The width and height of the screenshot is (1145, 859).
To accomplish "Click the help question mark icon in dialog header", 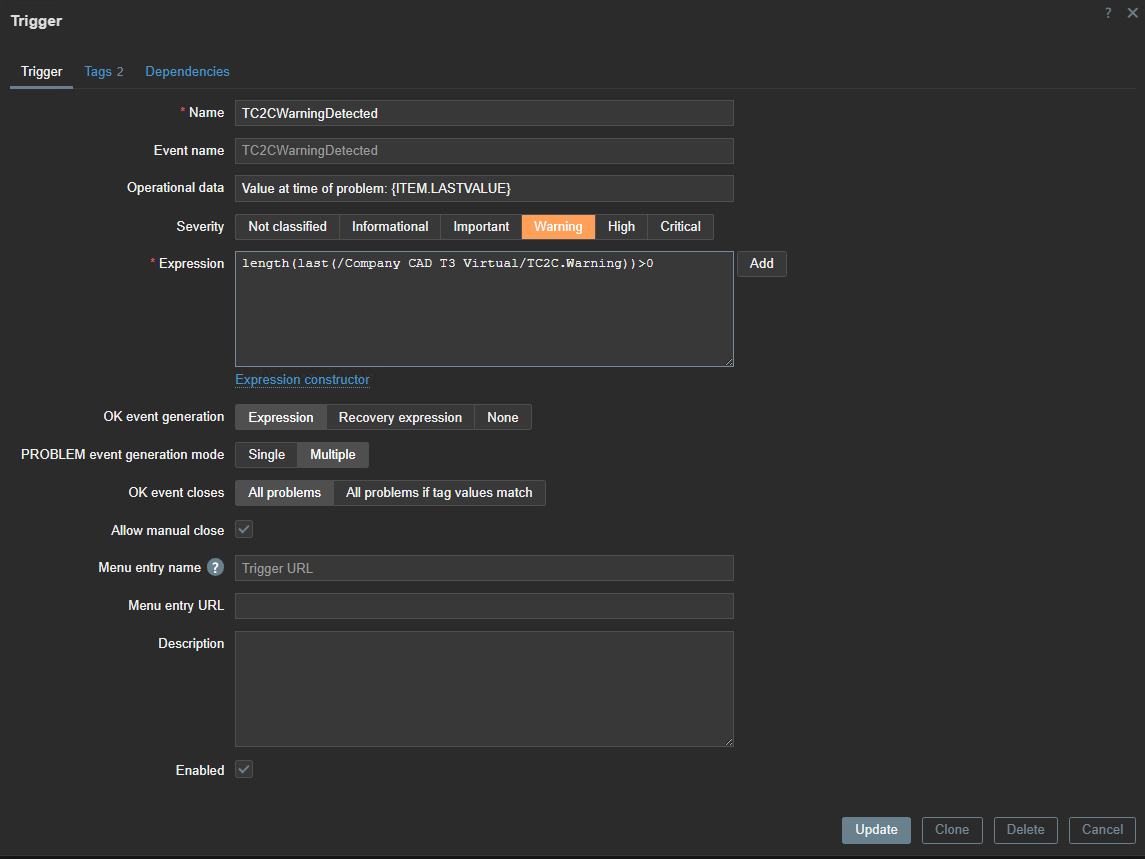I will point(1108,13).
